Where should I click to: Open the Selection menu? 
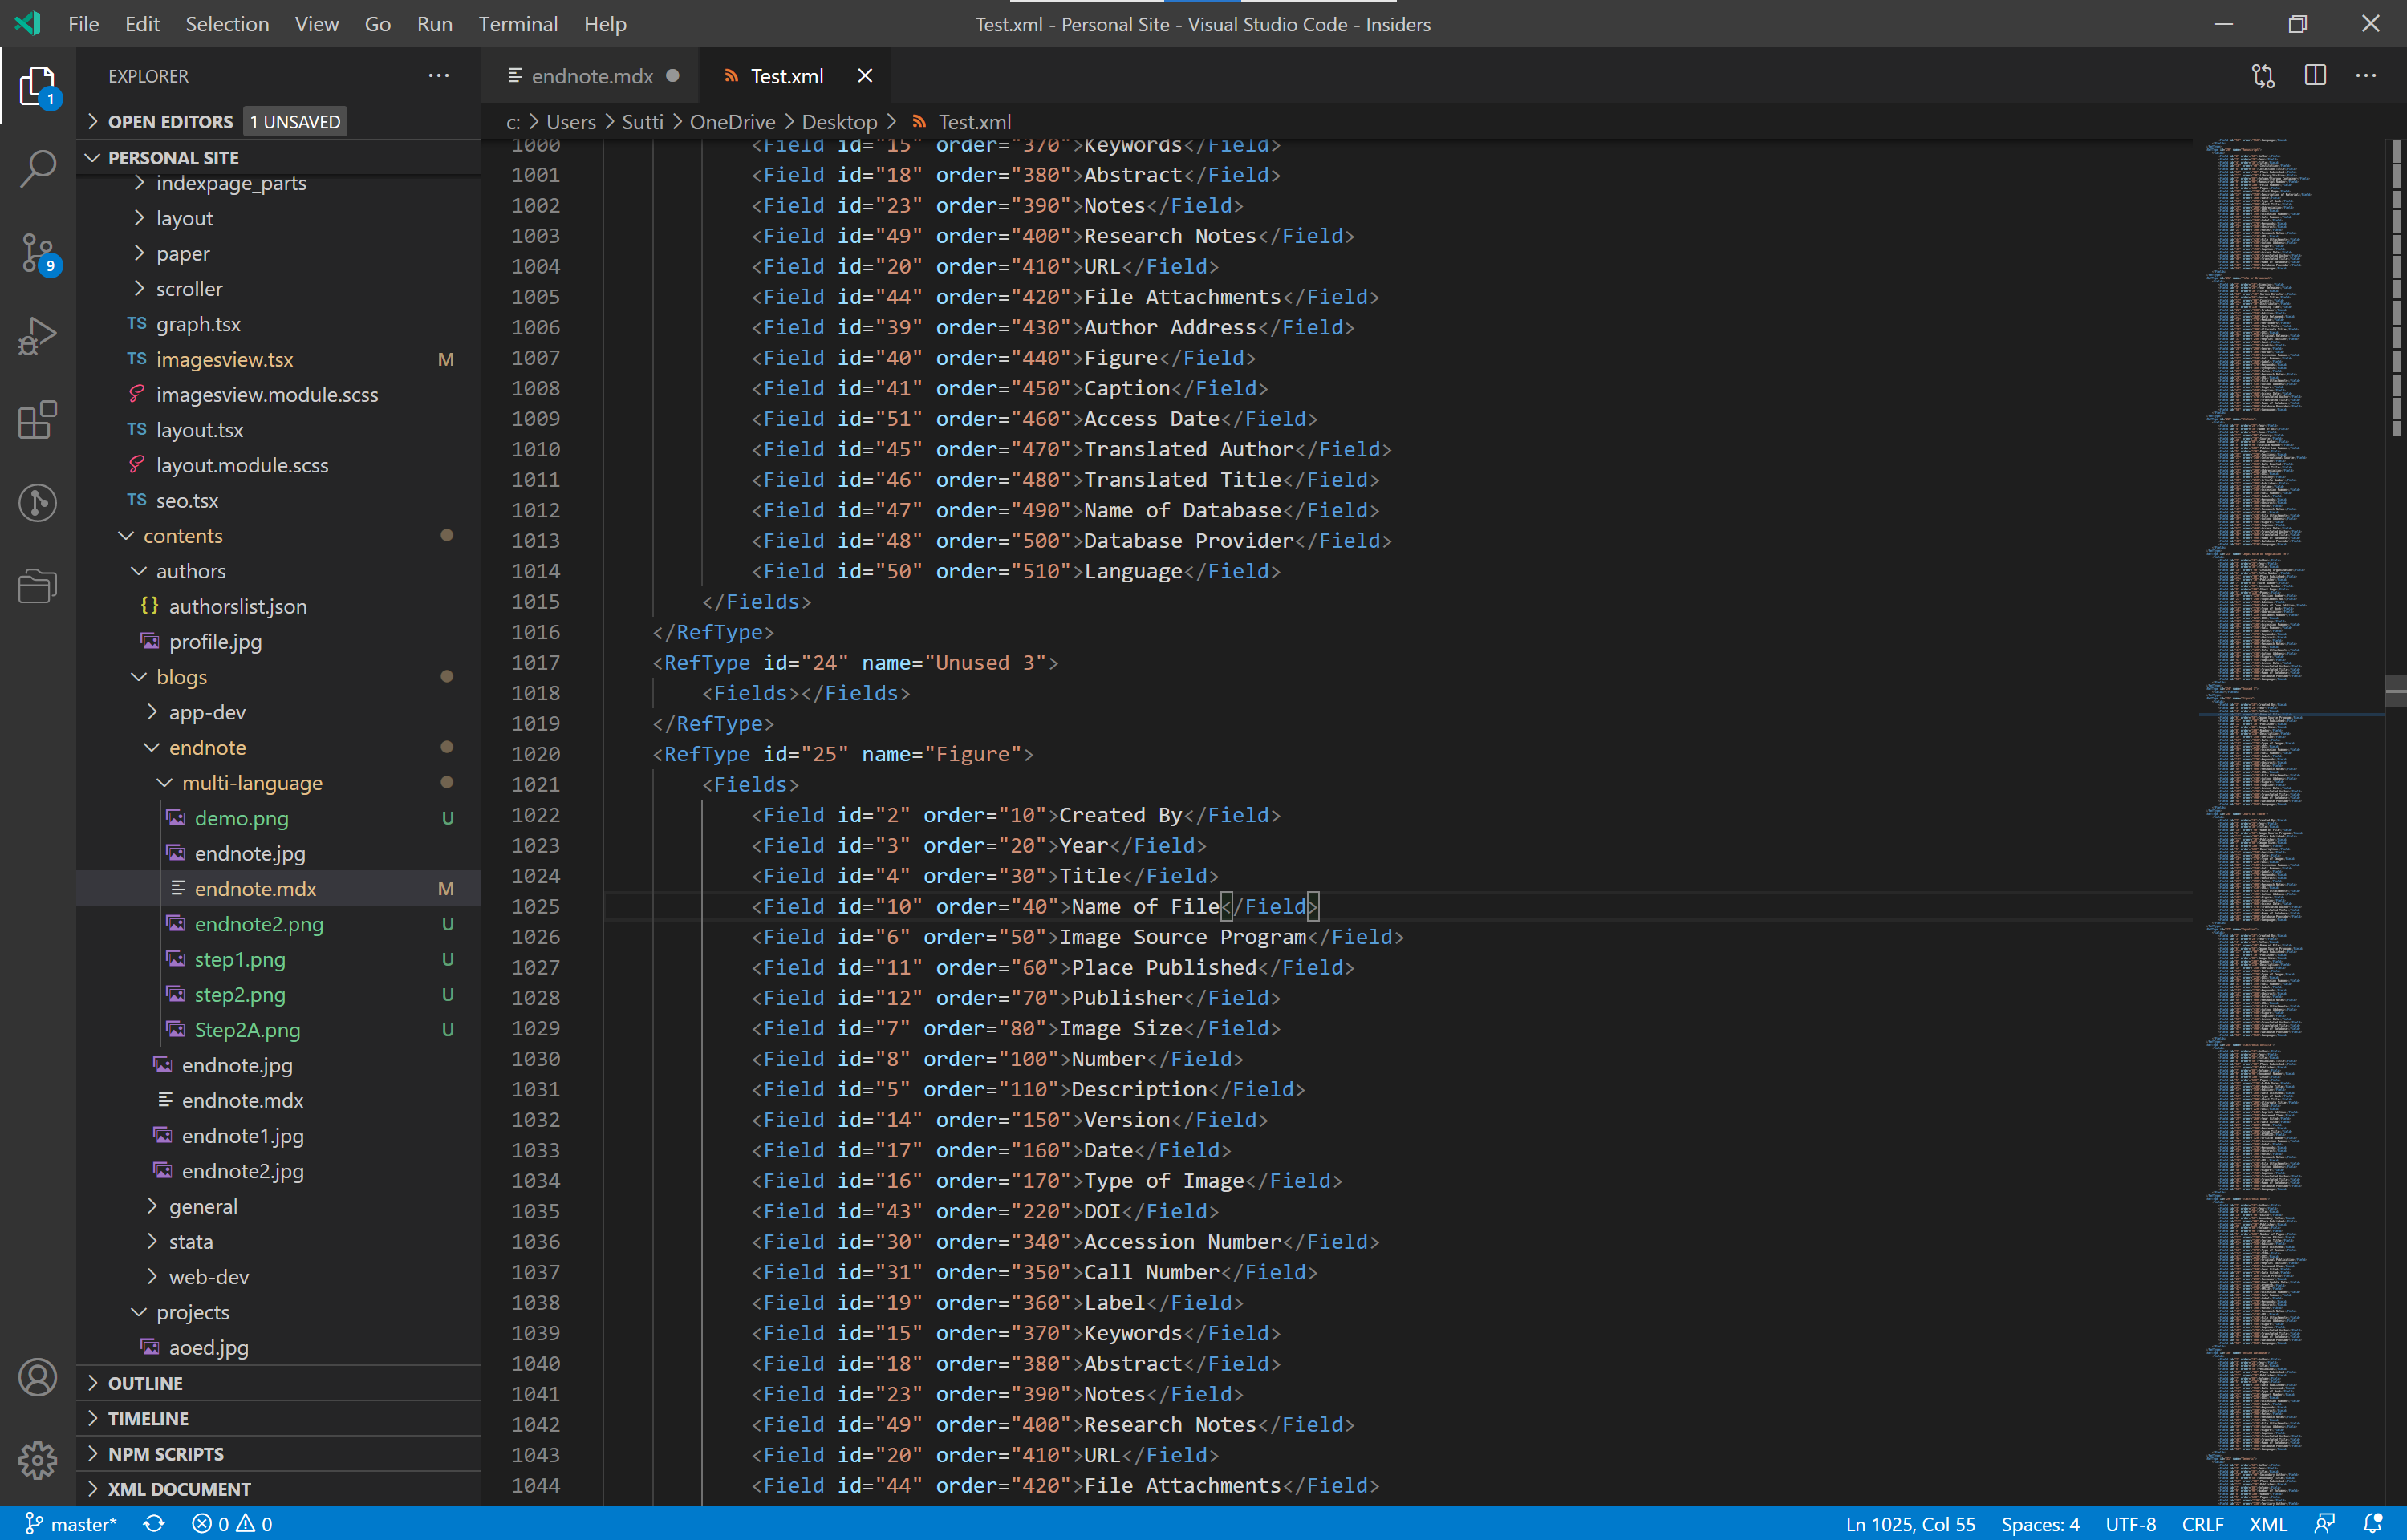[227, 24]
